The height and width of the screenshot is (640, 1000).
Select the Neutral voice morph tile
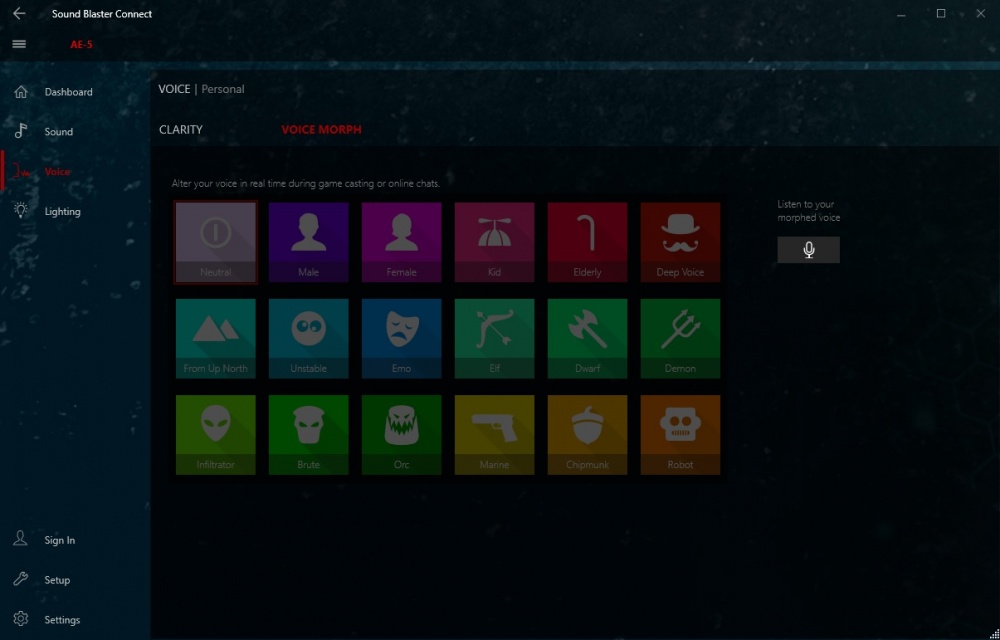[216, 242]
